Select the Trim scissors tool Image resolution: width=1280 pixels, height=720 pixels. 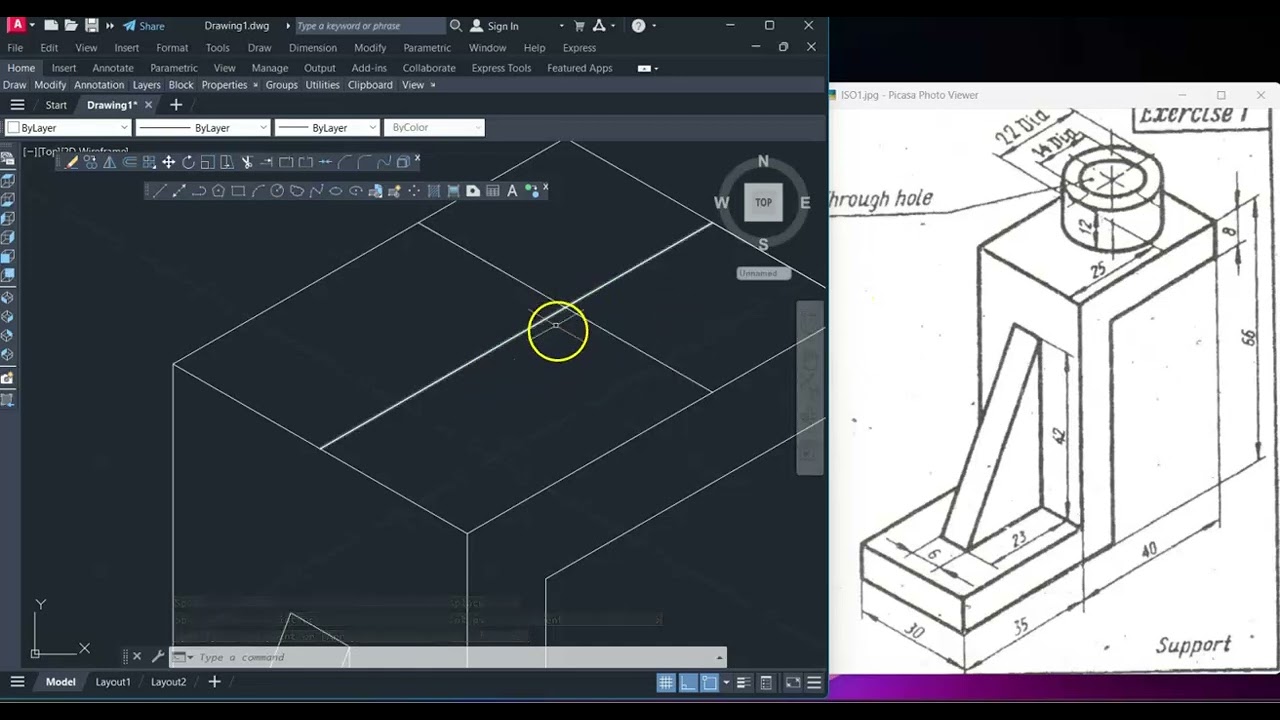246,162
